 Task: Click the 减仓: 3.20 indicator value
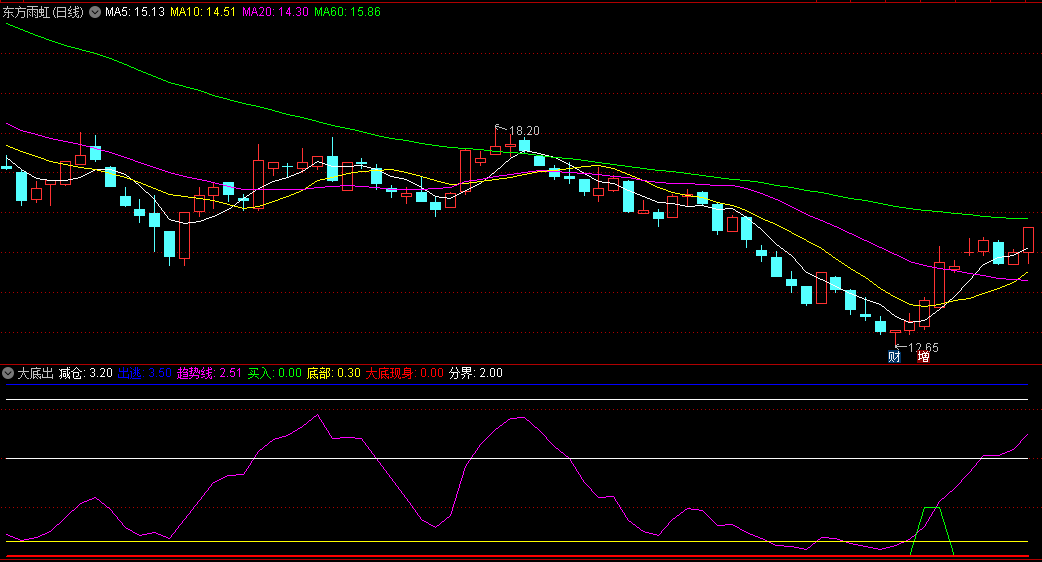(x=86, y=373)
